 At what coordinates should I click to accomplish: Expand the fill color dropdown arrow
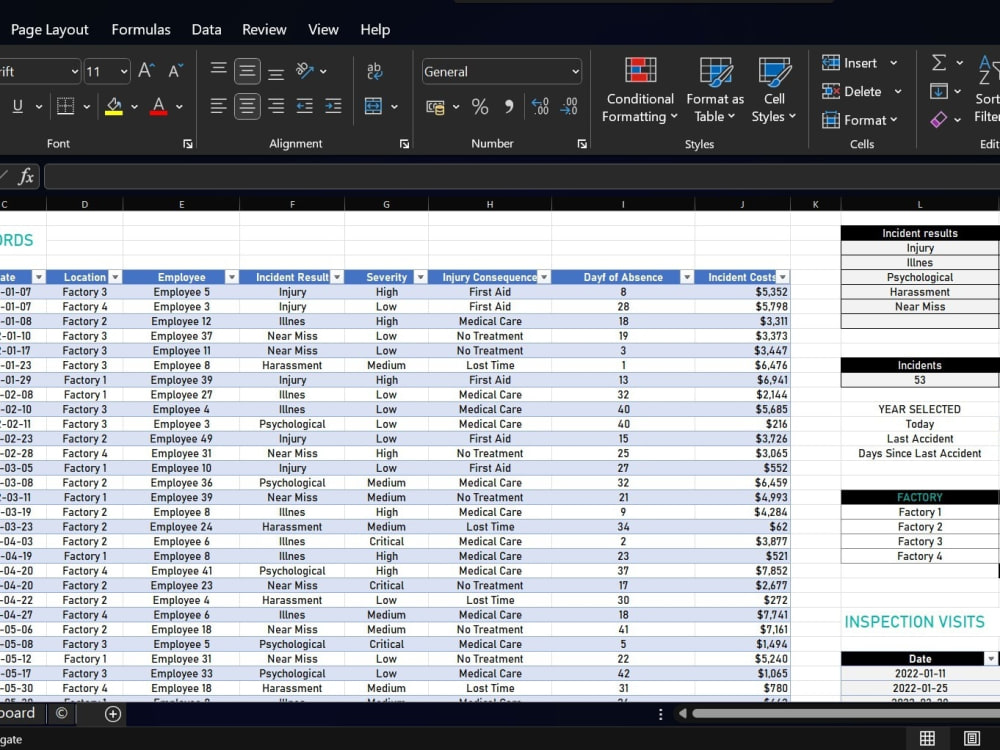(135, 107)
